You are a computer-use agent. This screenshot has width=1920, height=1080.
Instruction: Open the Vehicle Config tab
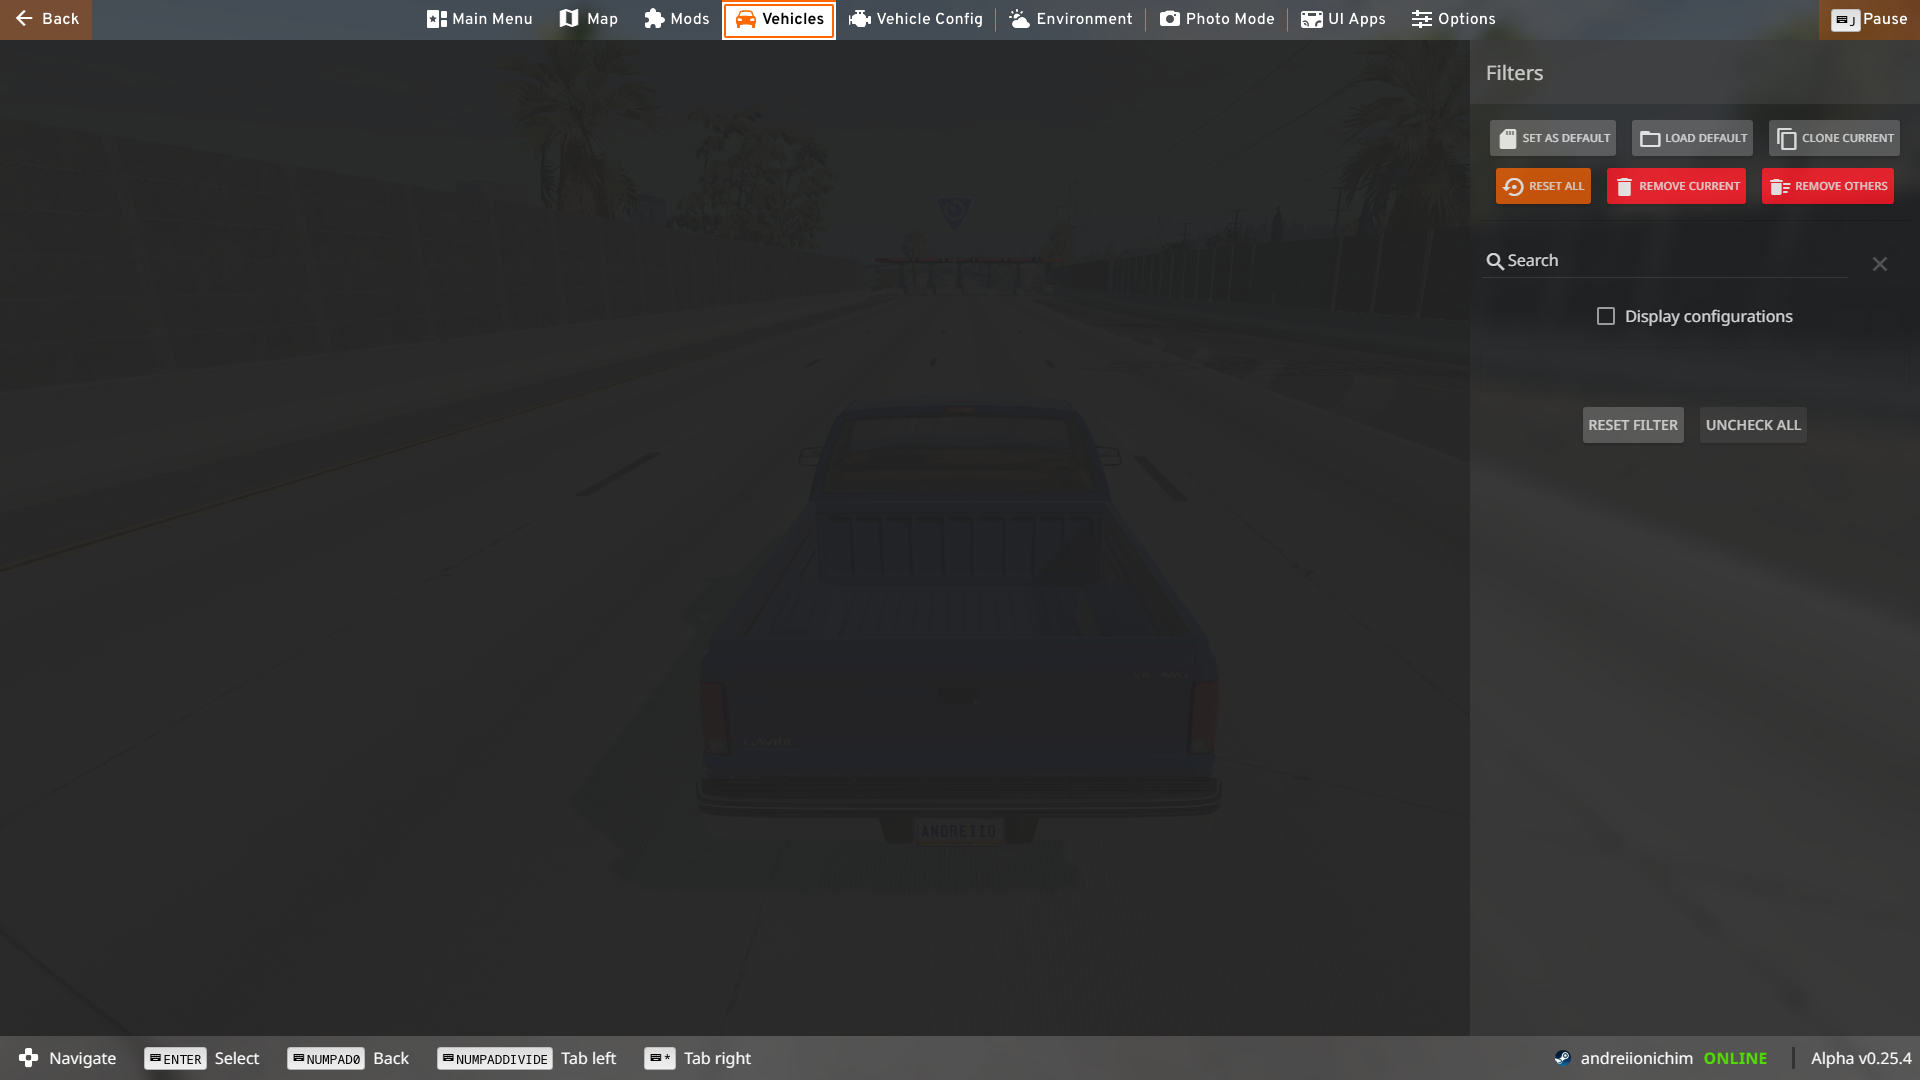916,19
